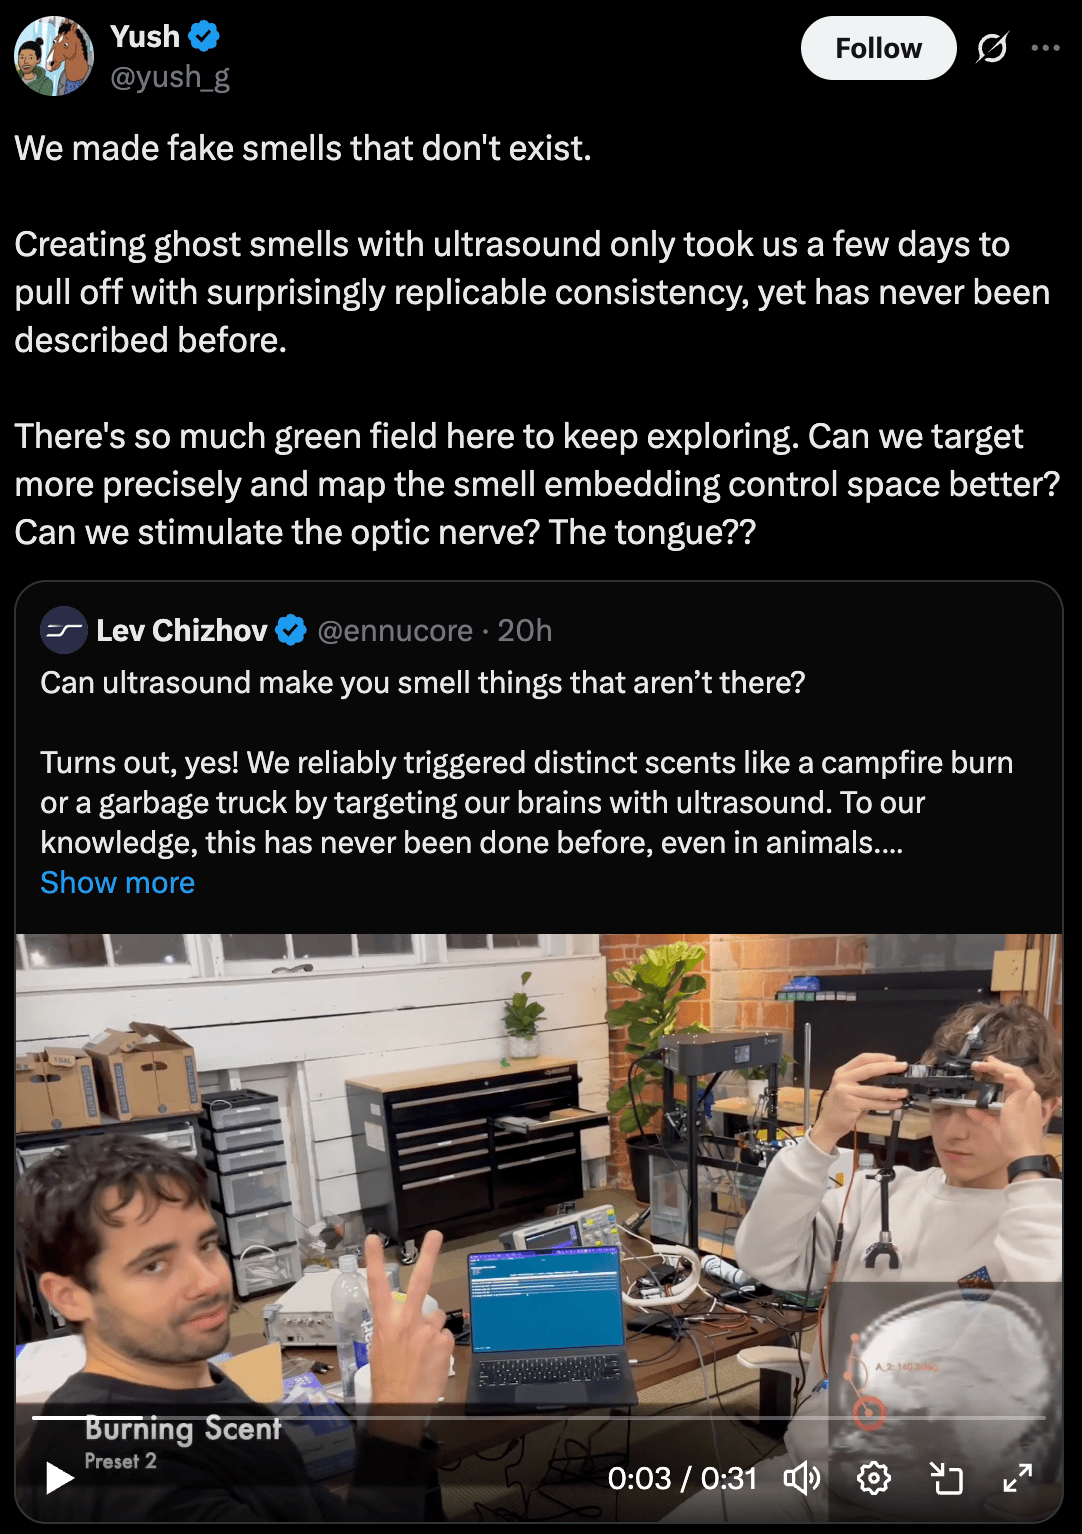
Task: Click the Lev Chizhov display name
Action: (182, 630)
